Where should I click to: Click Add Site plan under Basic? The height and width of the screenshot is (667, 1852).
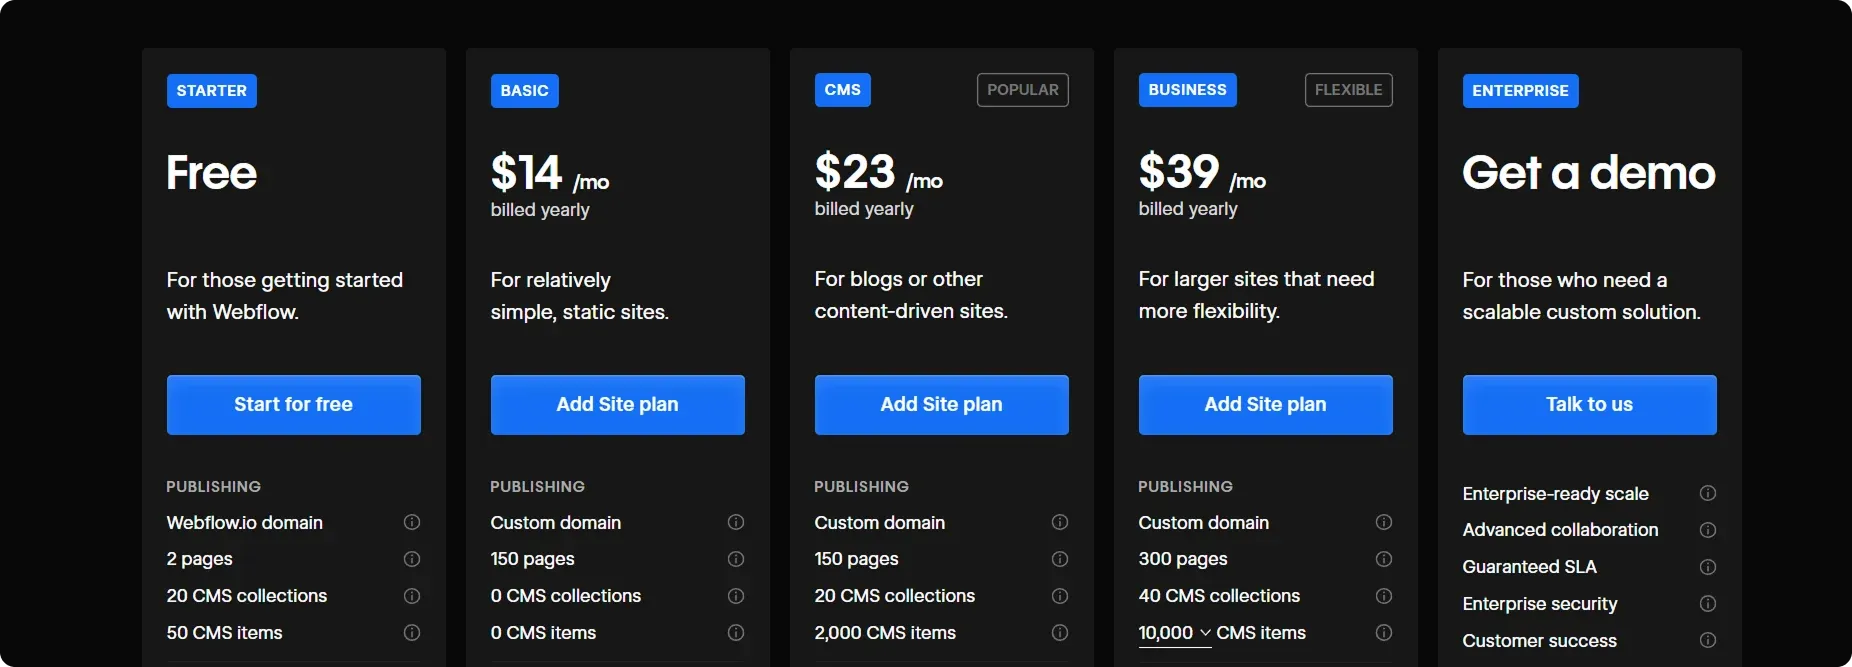(x=618, y=405)
